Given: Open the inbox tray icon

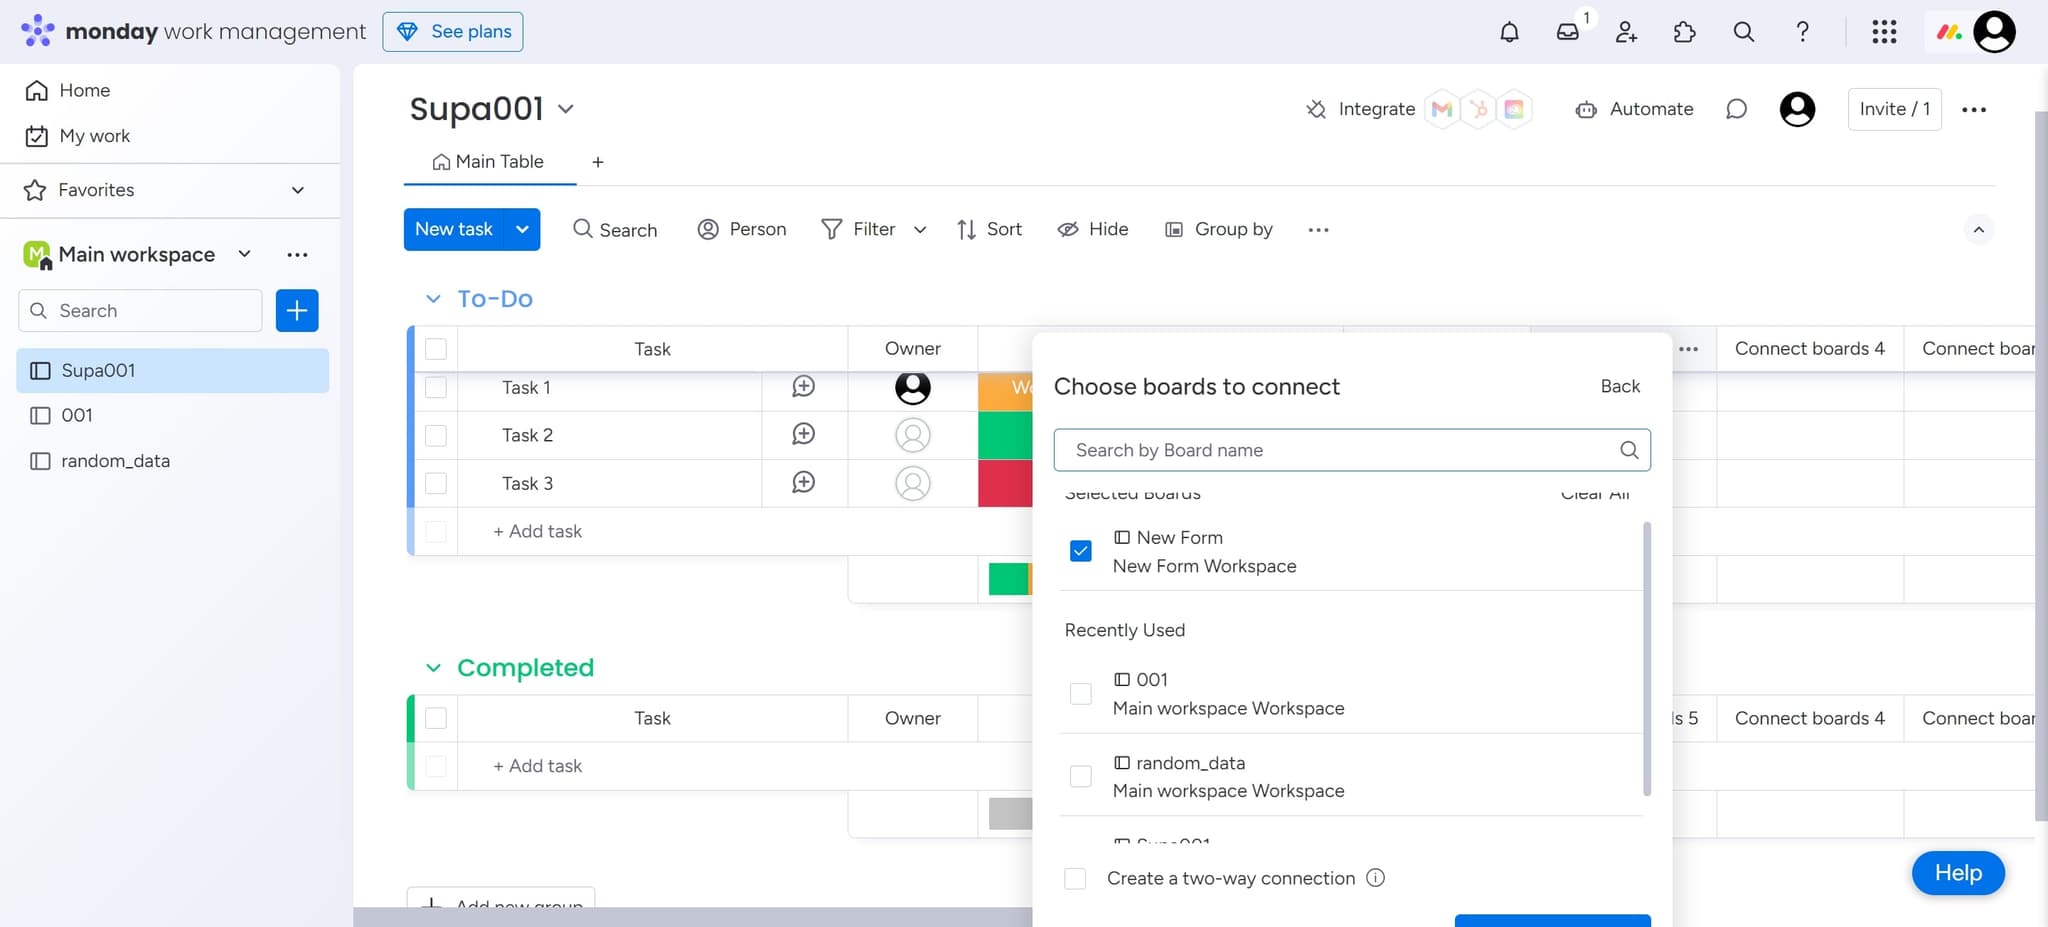Looking at the screenshot, I should pos(1567,32).
